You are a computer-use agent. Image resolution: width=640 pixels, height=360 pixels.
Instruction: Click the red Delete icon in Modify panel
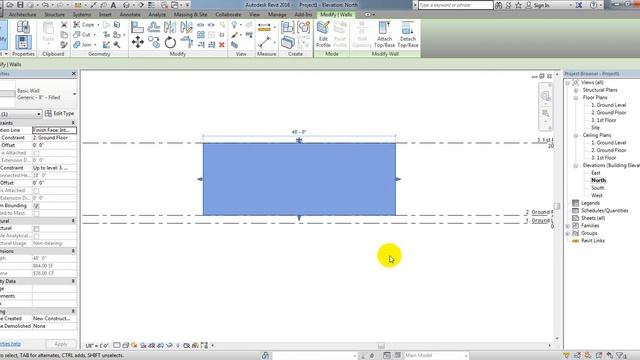click(x=222, y=44)
